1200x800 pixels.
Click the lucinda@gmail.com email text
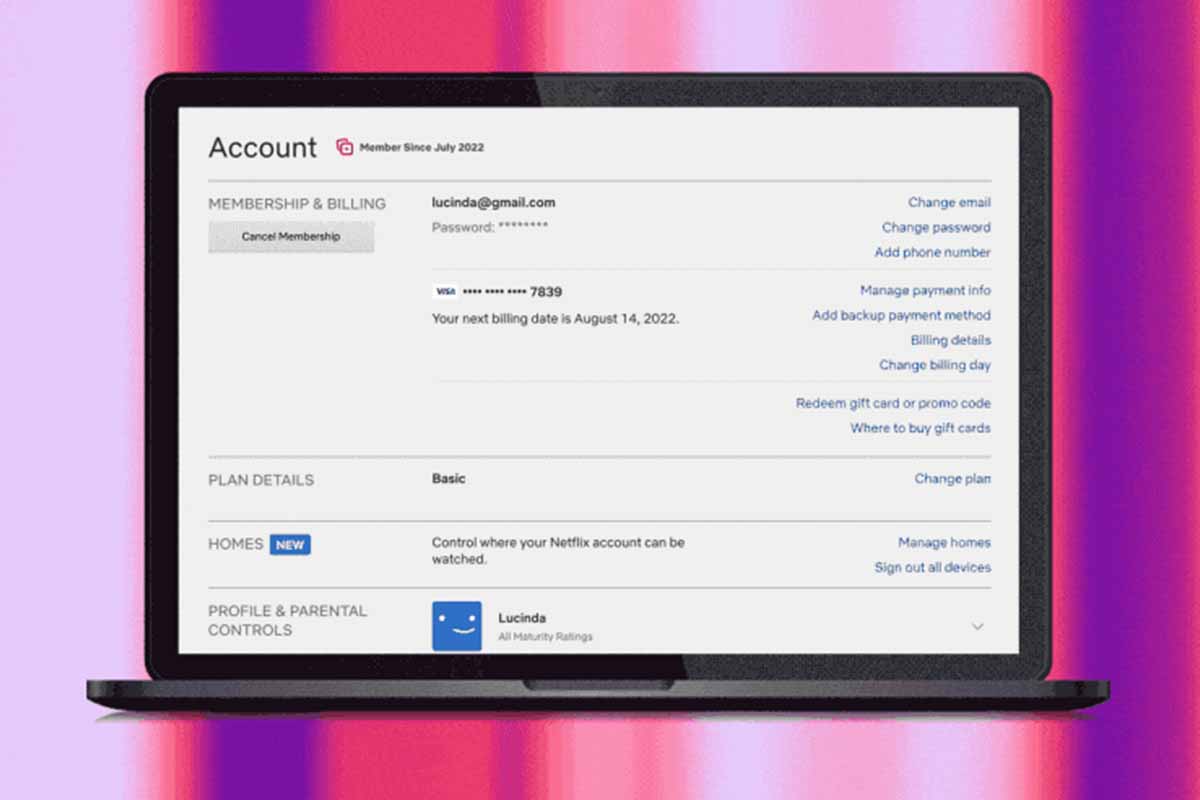point(493,203)
